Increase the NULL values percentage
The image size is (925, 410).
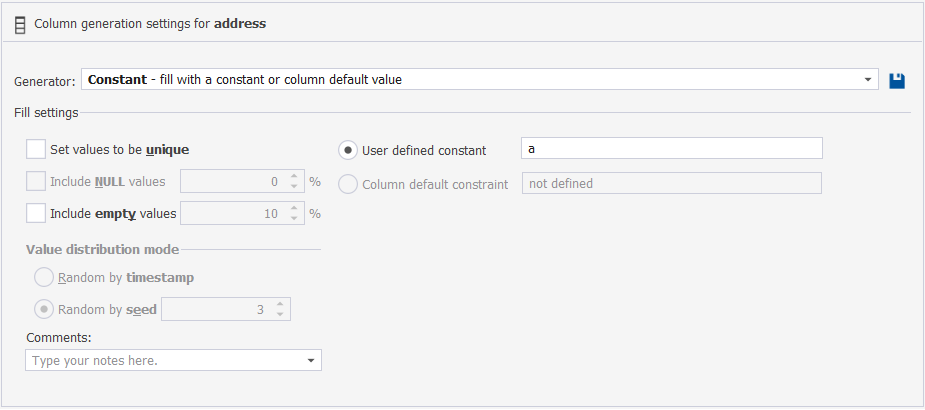click(x=294, y=176)
